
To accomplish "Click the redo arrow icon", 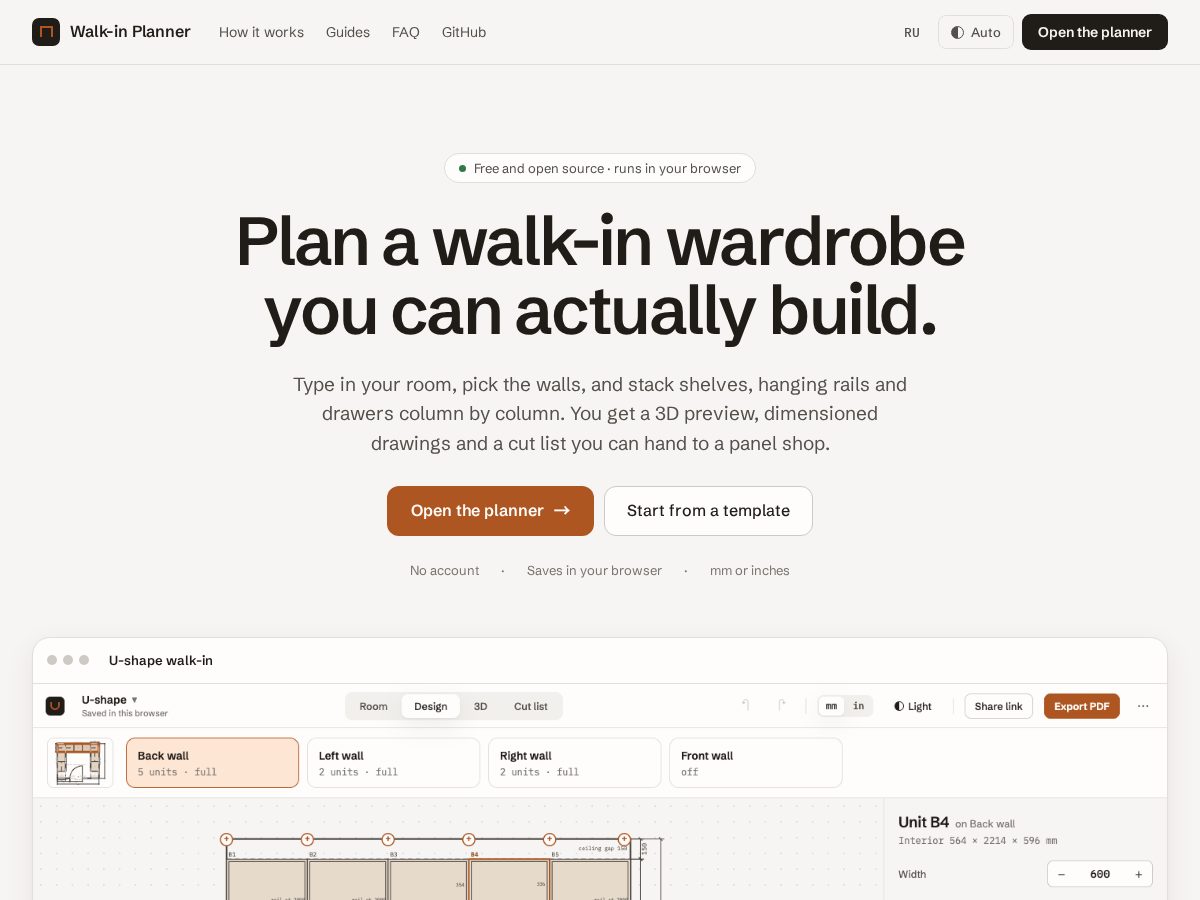I will click(x=782, y=705).
